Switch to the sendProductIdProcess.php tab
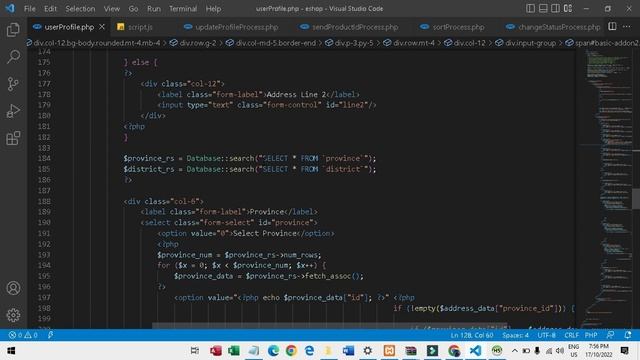Screen dimensions: 640x360 (355, 27)
